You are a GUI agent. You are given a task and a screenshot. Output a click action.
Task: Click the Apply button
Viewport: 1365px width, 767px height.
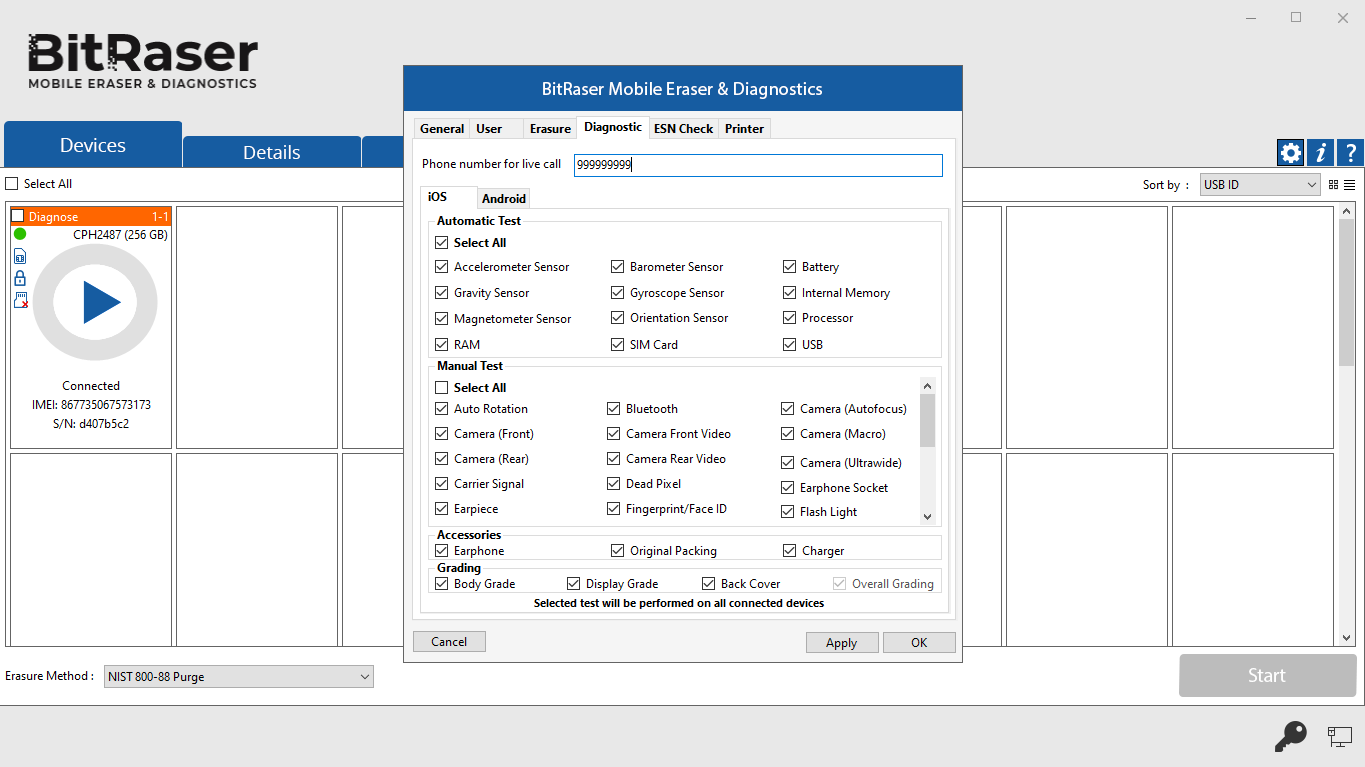point(842,643)
